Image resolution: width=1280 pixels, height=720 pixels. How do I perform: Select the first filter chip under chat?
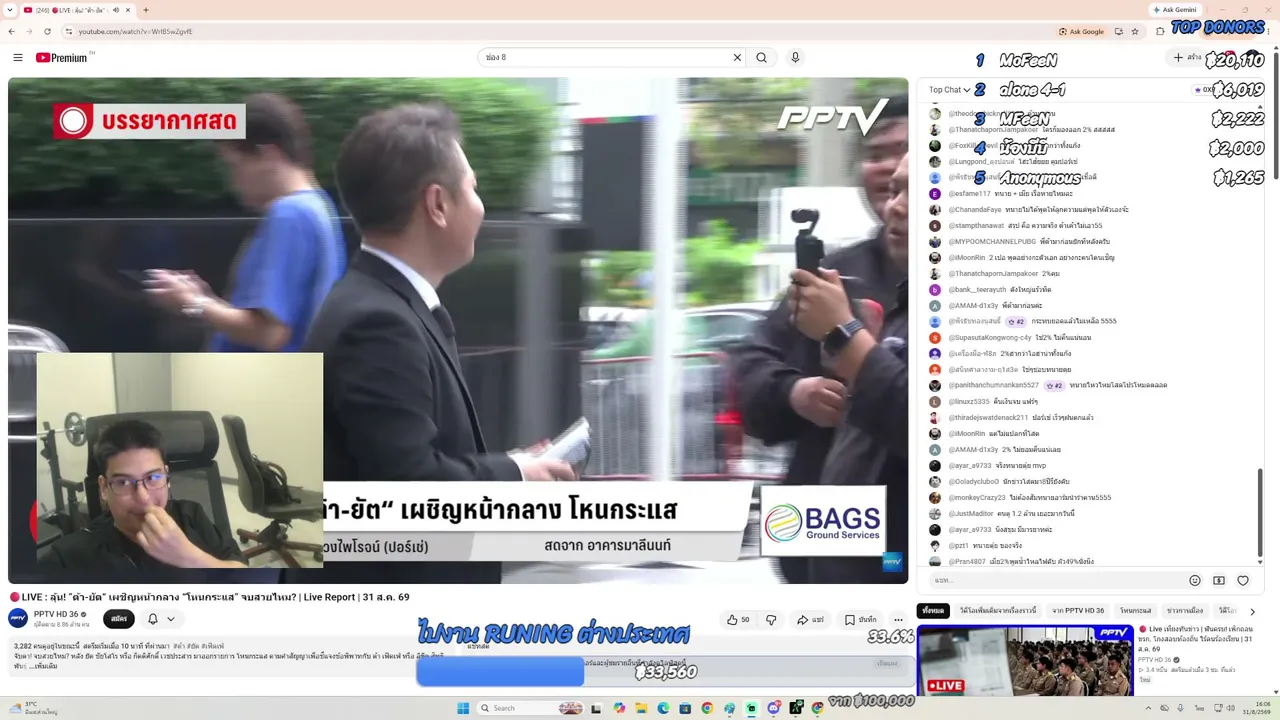pos(933,610)
